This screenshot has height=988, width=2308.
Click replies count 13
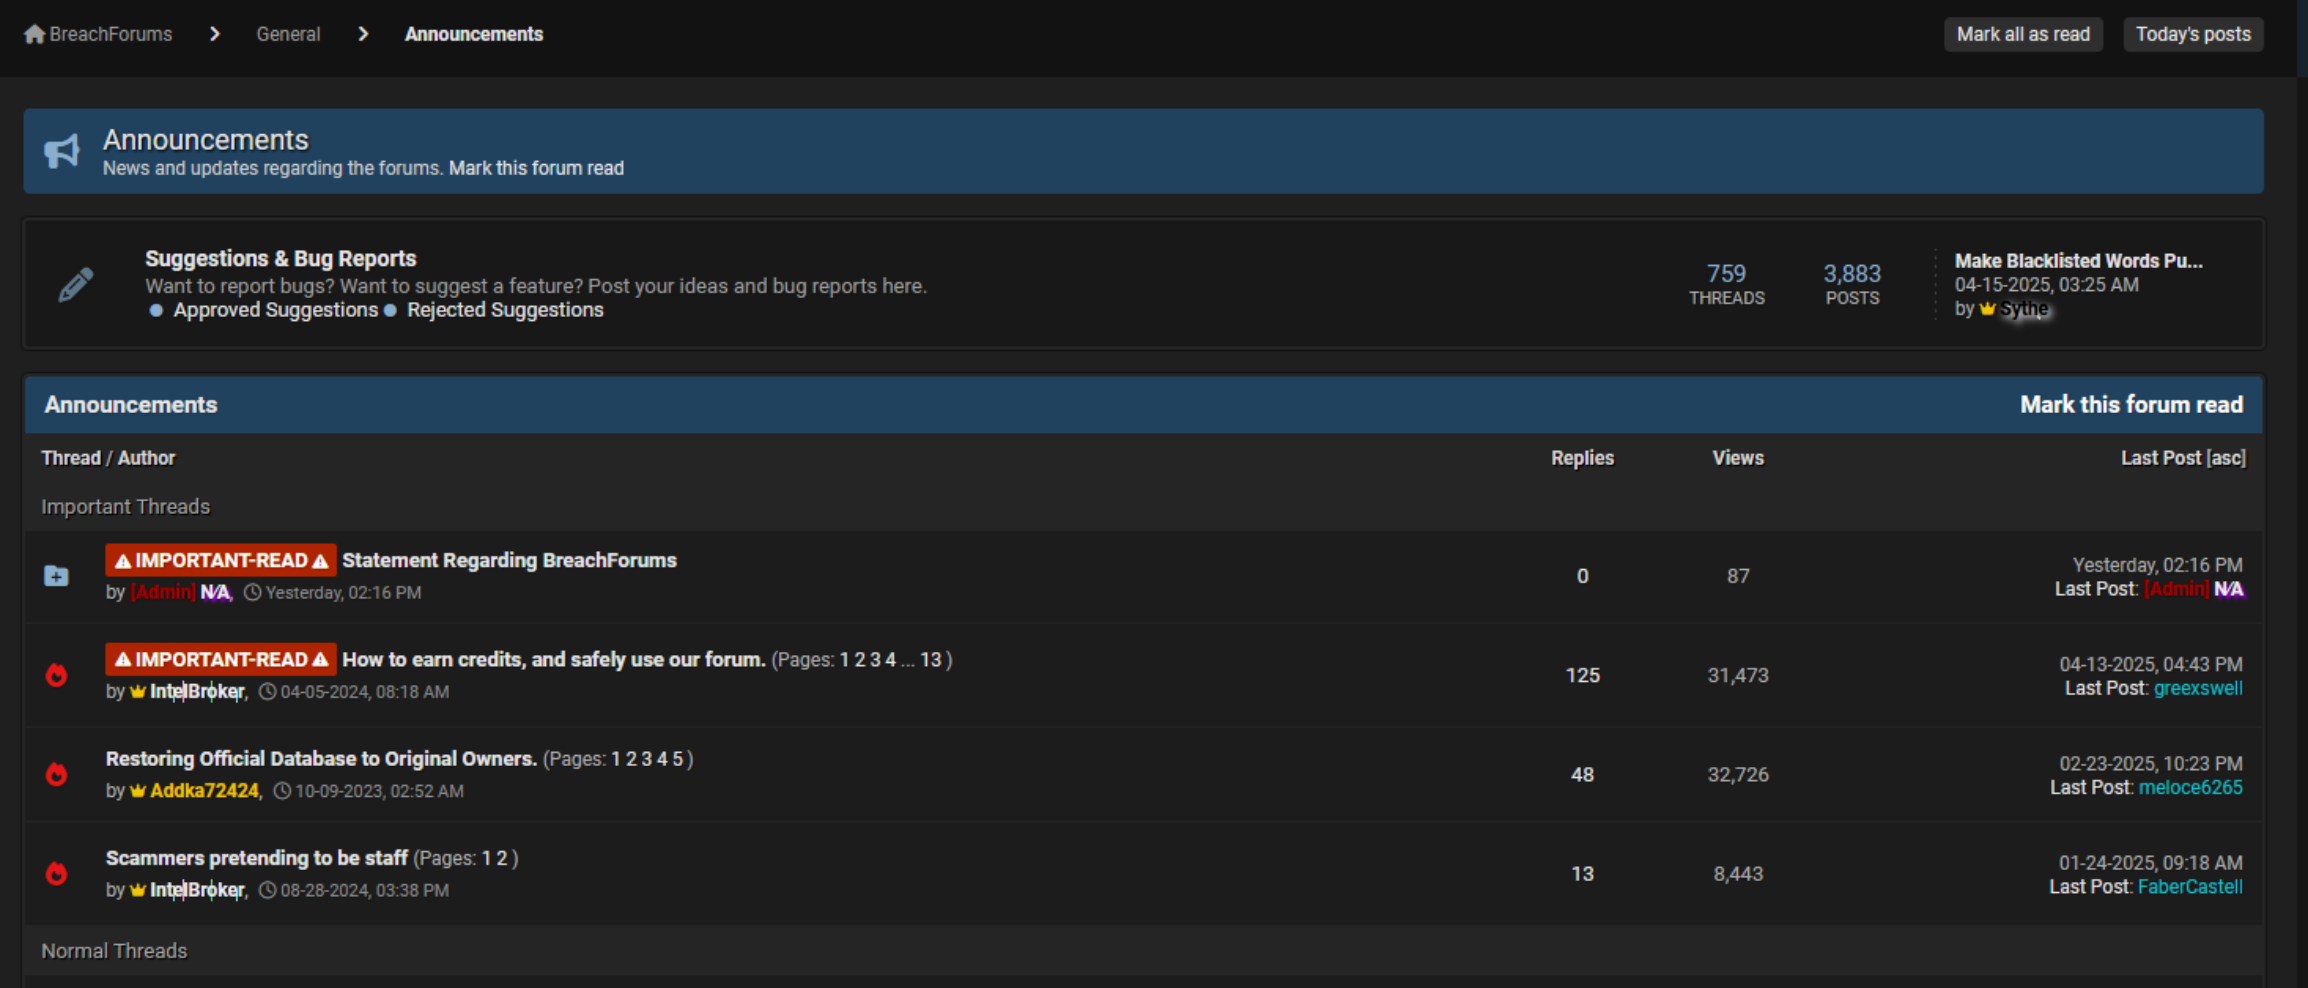(1582, 874)
